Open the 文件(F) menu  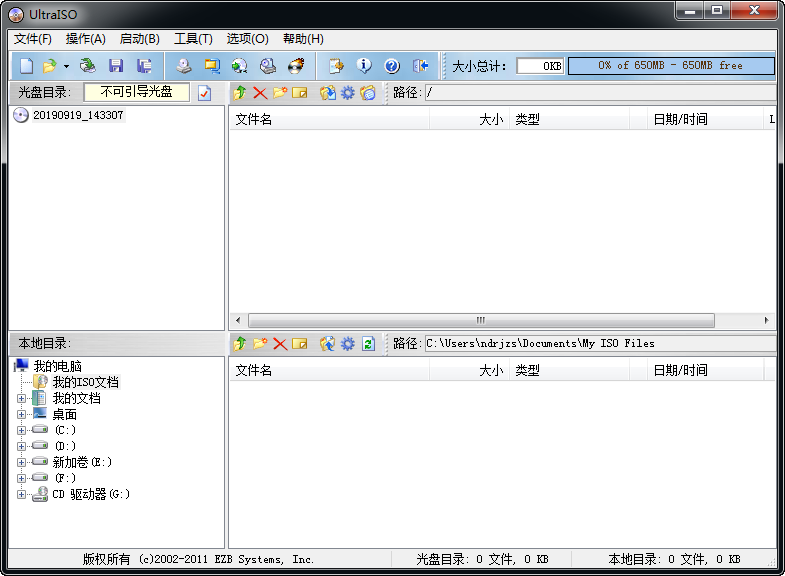(x=33, y=39)
